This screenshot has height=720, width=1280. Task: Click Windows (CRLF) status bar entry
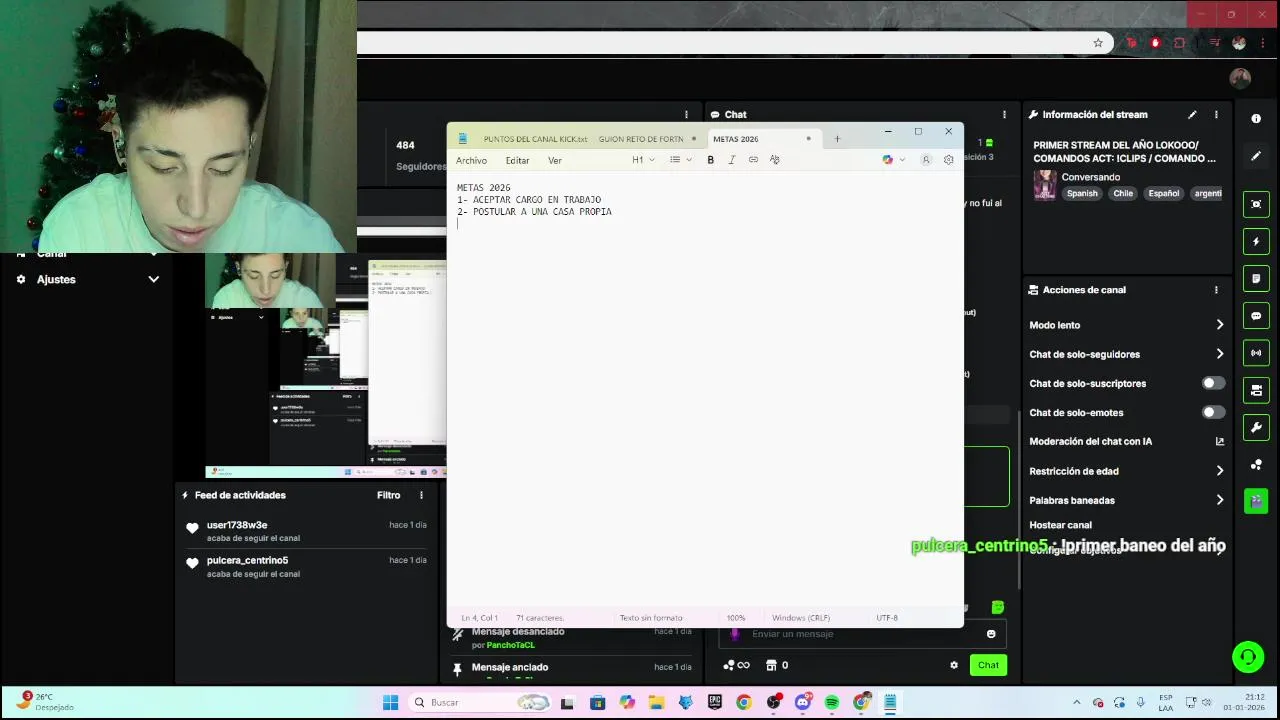pos(801,618)
